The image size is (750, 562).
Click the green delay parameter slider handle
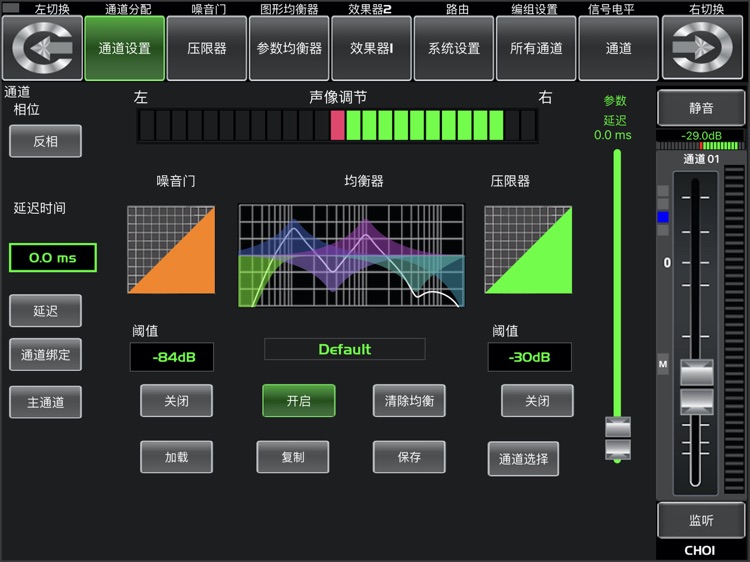coord(618,438)
